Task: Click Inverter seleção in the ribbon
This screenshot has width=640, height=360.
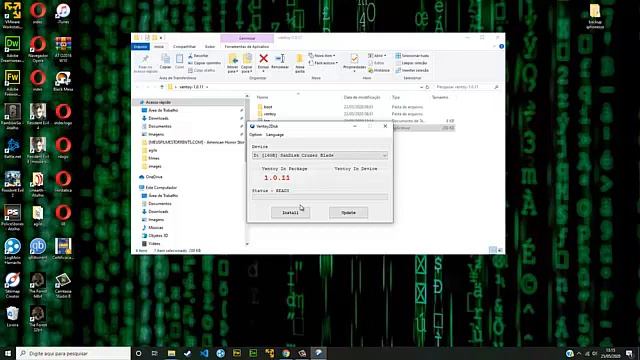Action: [x=412, y=71]
